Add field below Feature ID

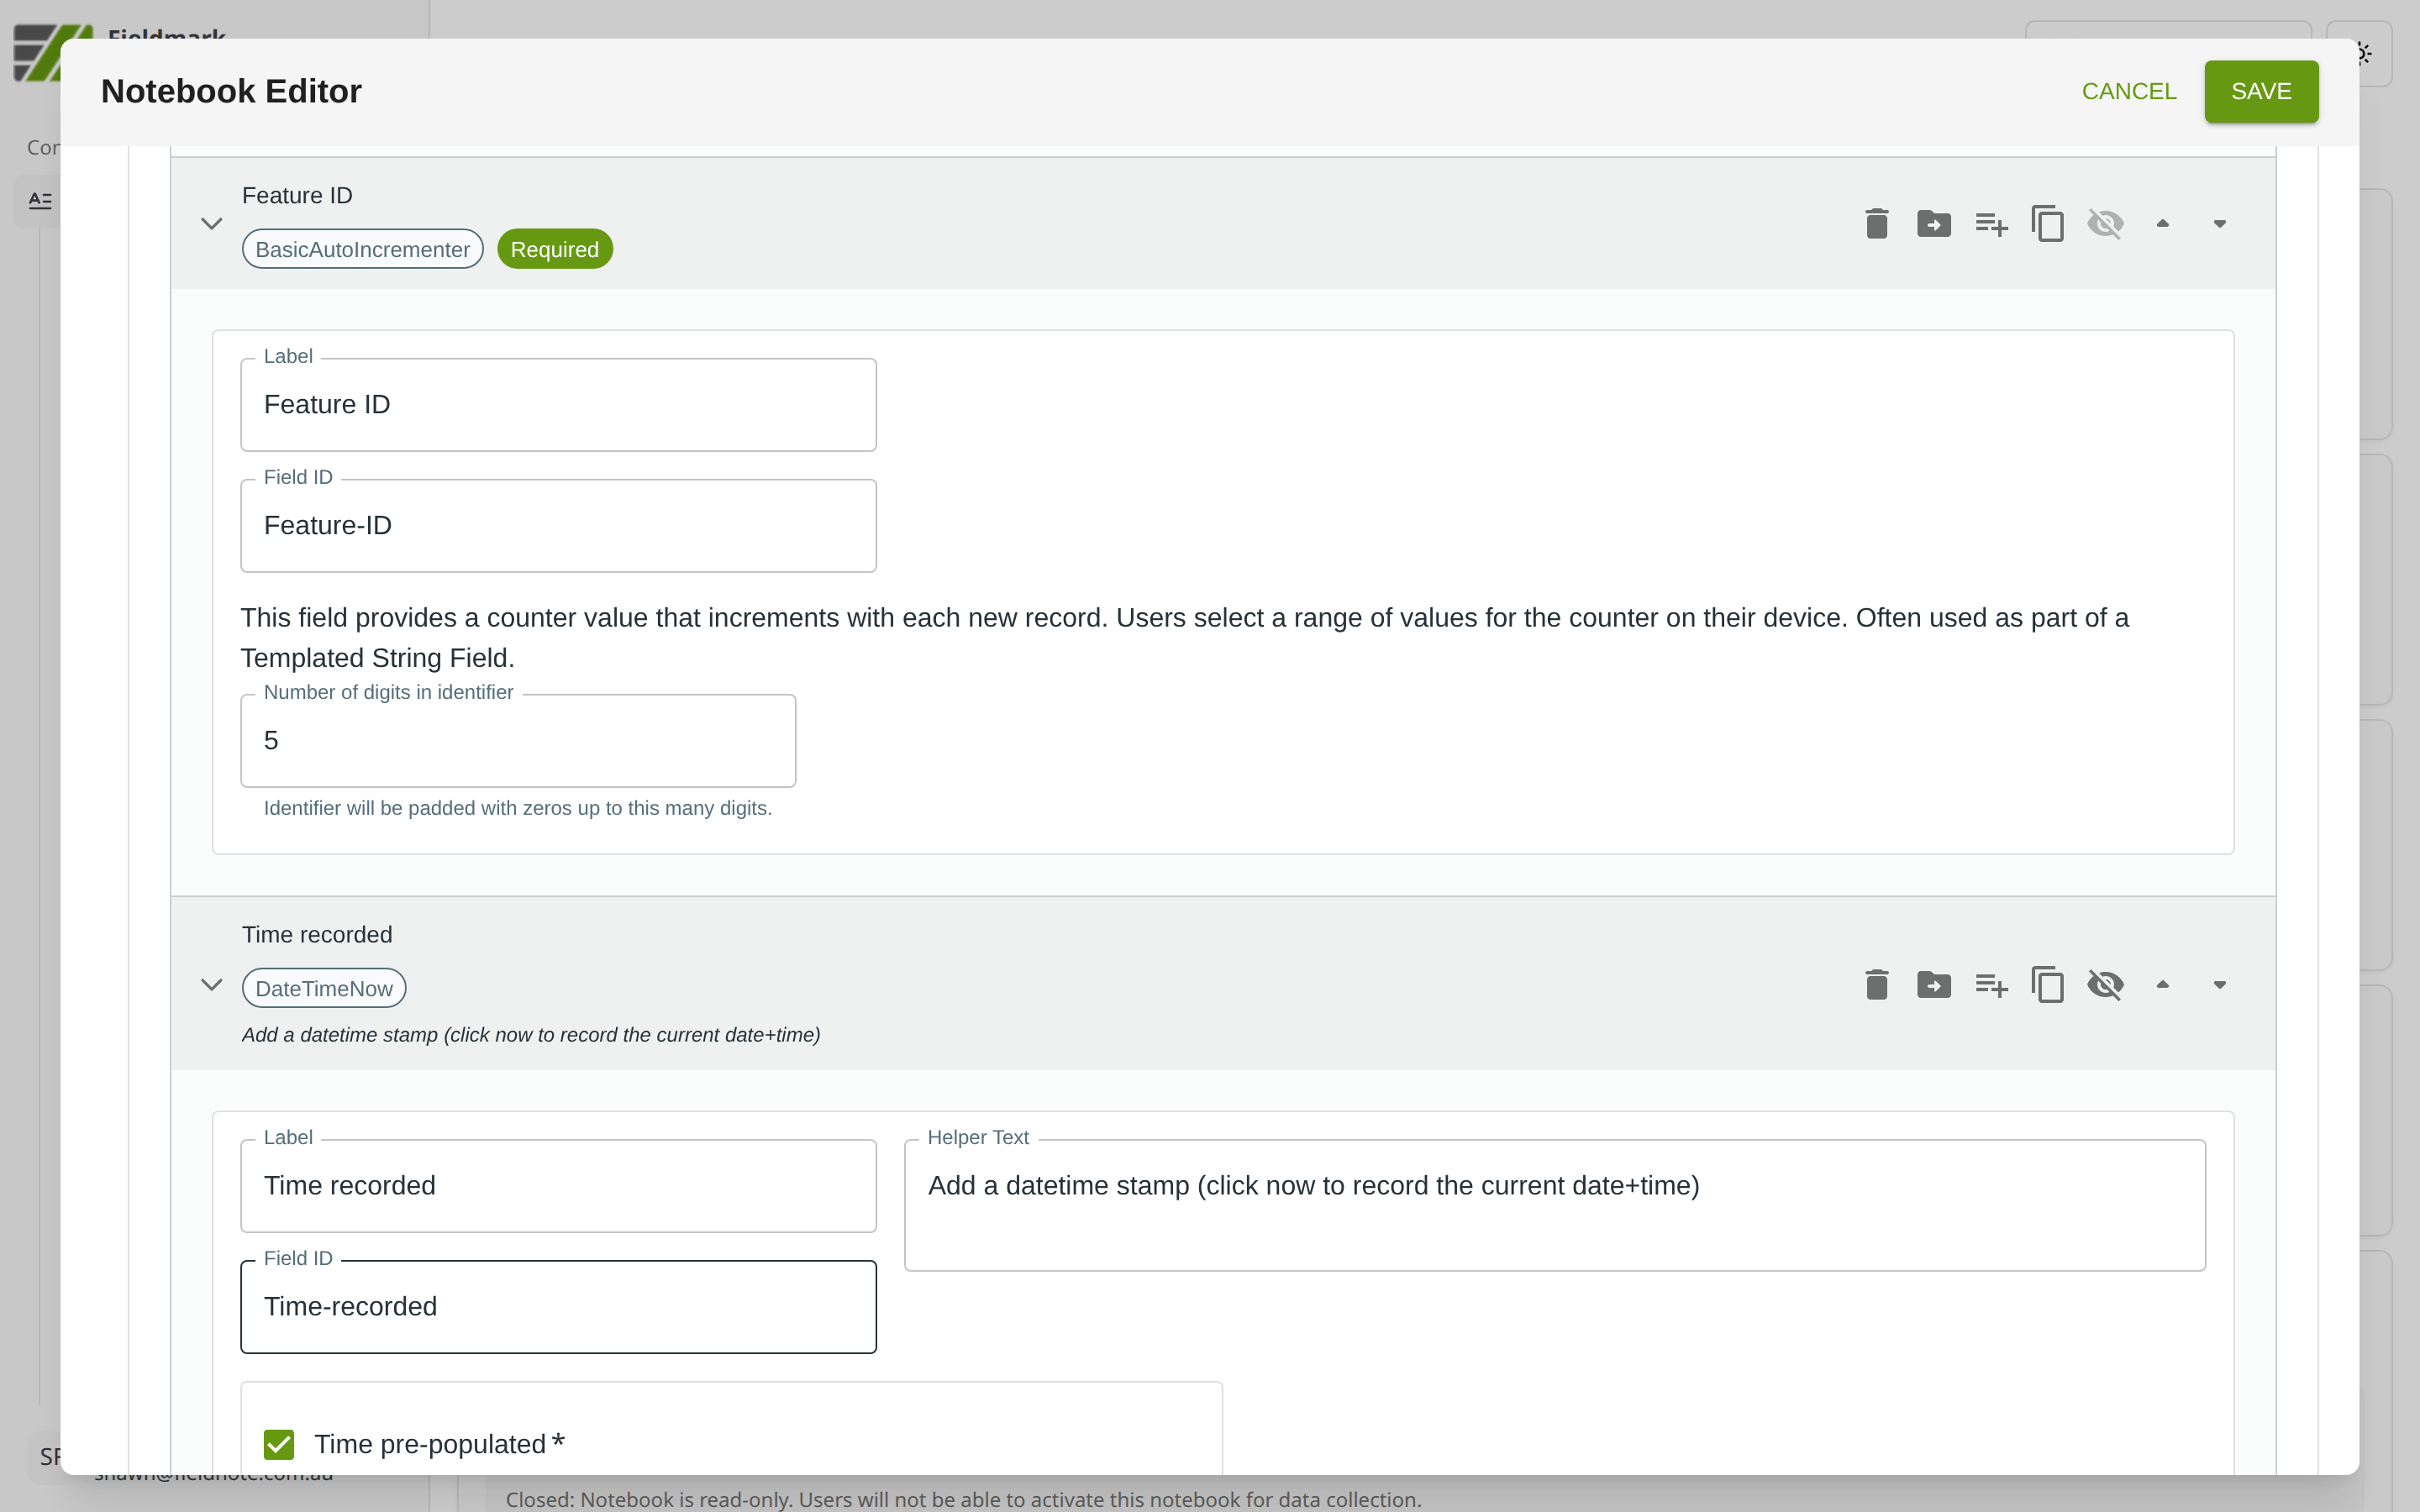point(1990,224)
